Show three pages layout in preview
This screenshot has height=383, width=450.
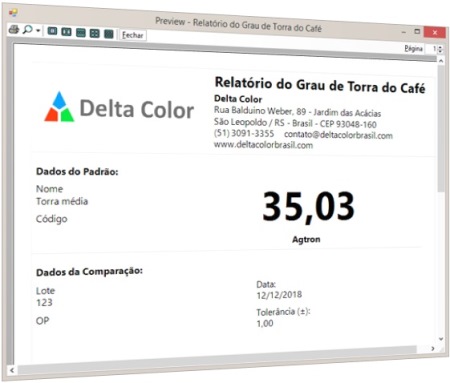81,33
